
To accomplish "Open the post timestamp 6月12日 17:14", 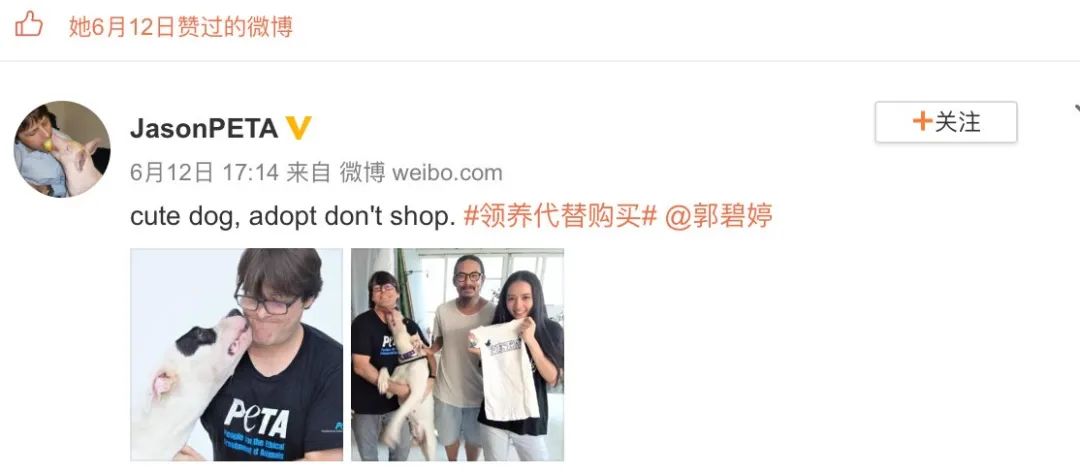I will point(204,172).
